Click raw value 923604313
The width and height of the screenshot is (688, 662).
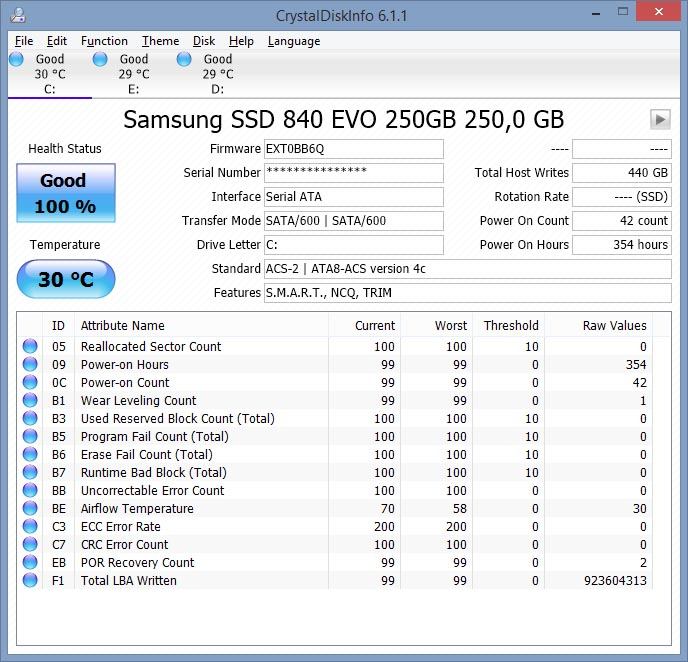[615, 580]
